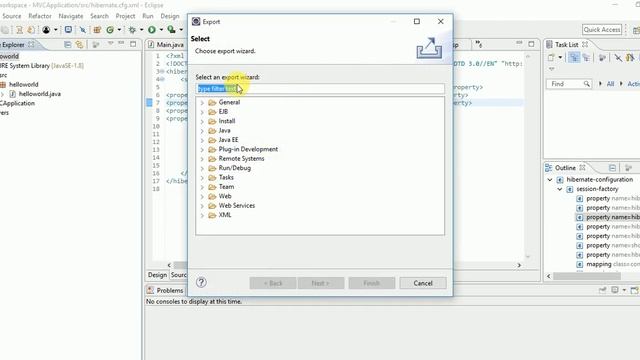Image resolution: width=640 pixels, height=360 pixels.
Task: Click the Cancel button in Export dialog
Action: (423, 283)
